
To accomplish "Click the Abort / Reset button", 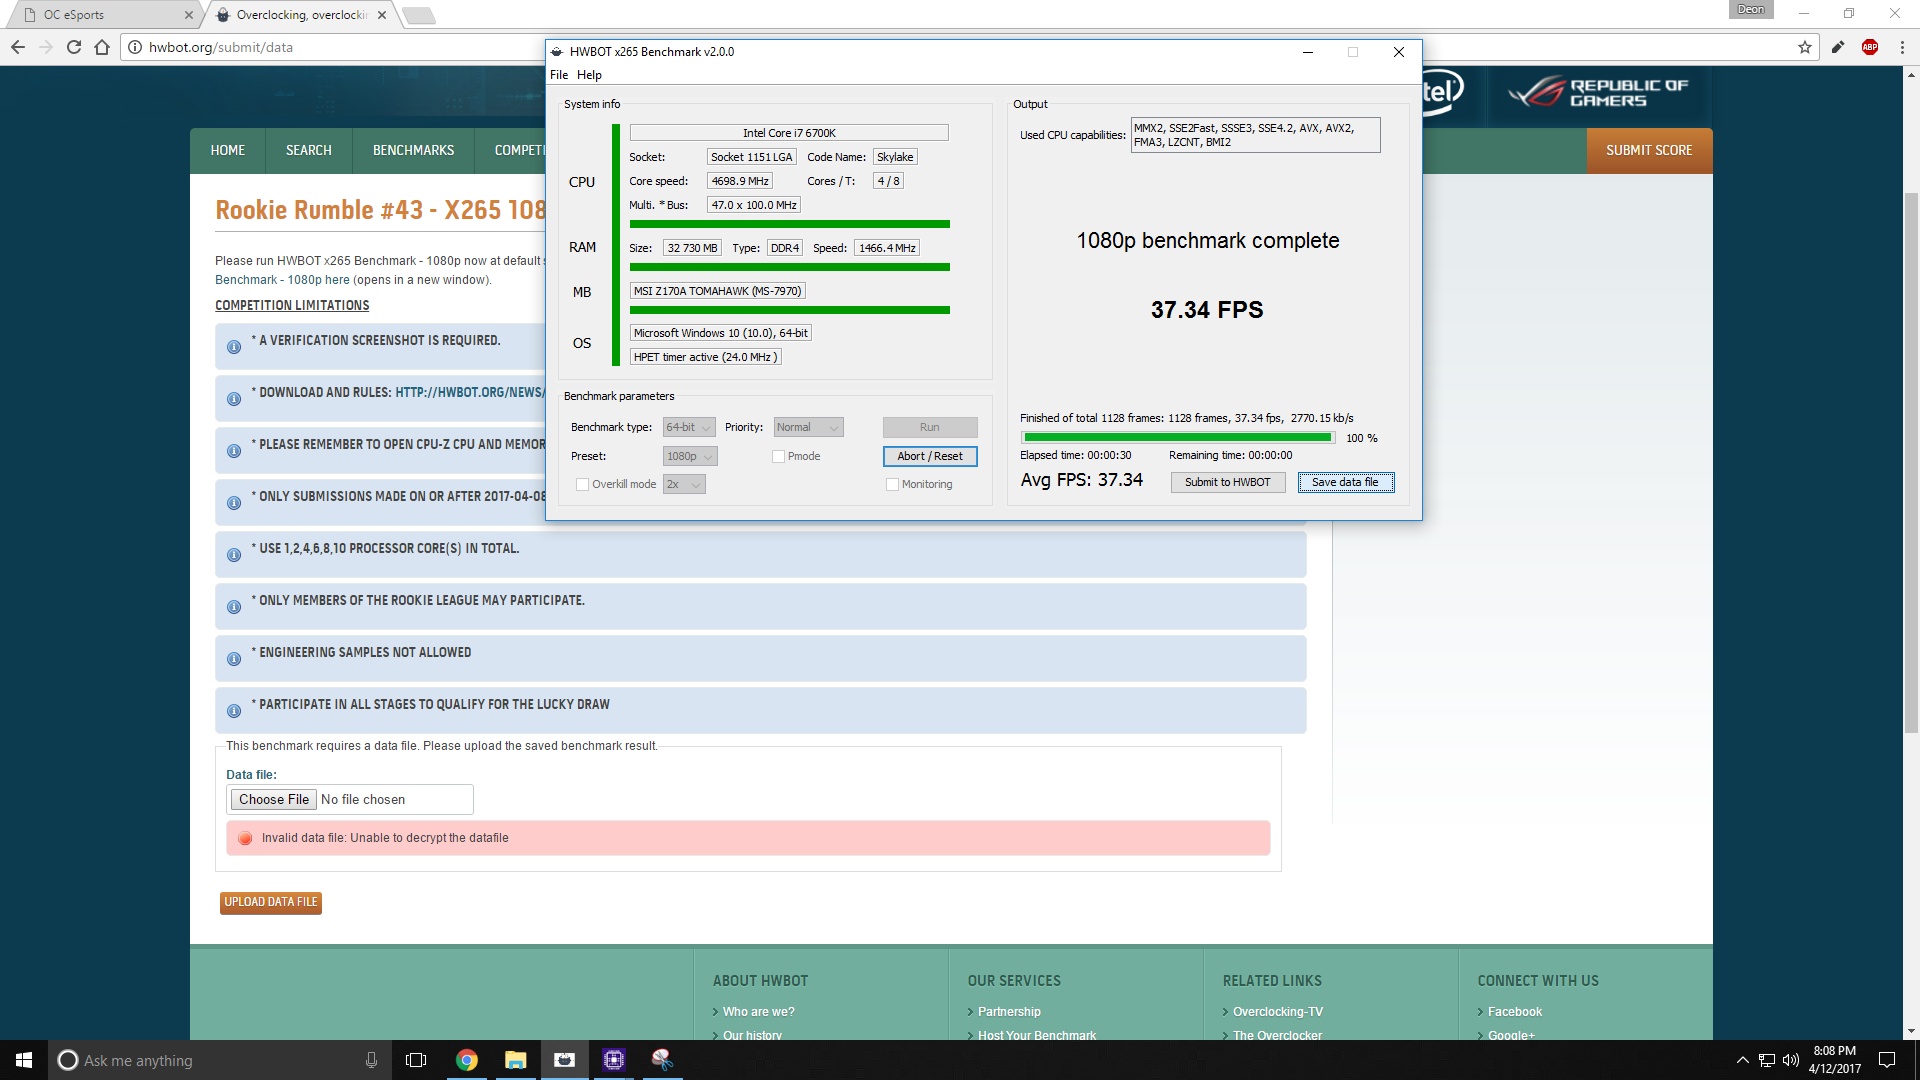I will [x=930, y=456].
